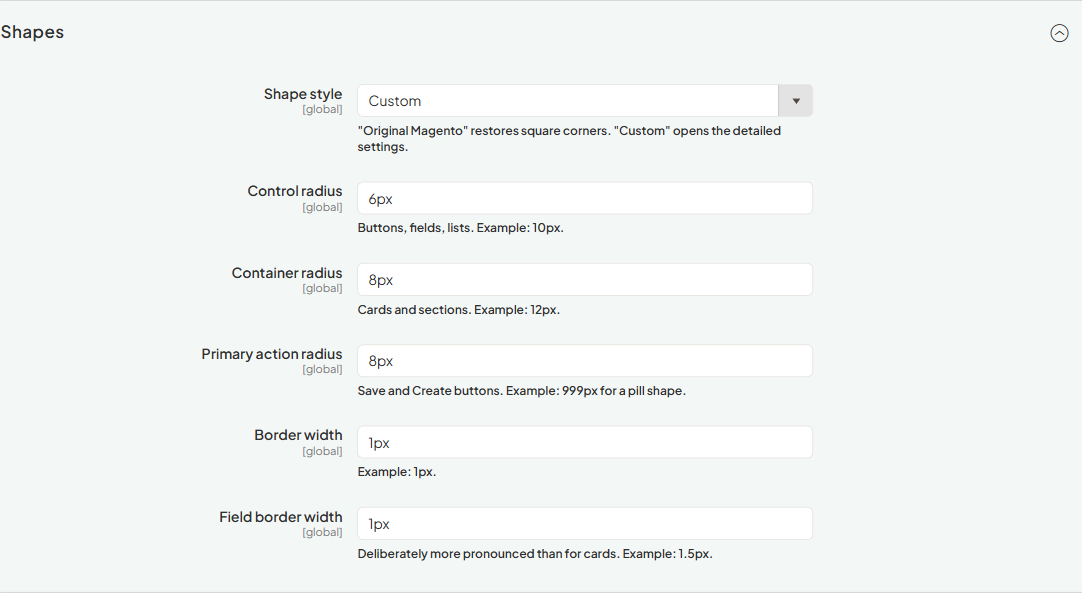Focus the Container radius field

click(584, 280)
